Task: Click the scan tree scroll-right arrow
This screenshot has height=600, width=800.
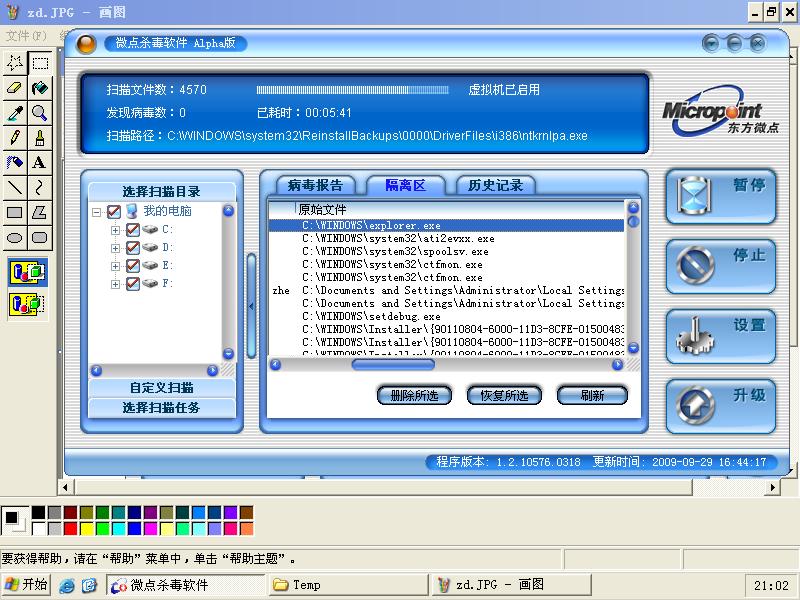Action: pos(213,370)
